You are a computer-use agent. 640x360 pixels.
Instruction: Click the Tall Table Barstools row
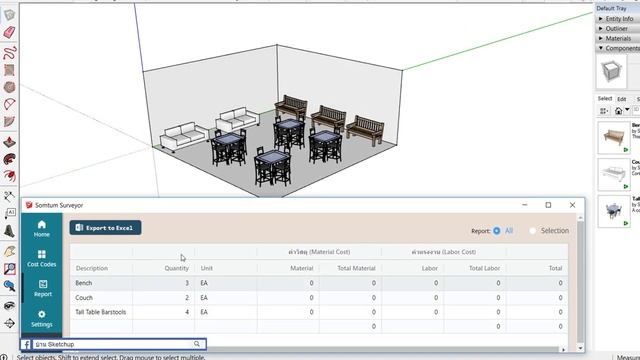point(318,312)
